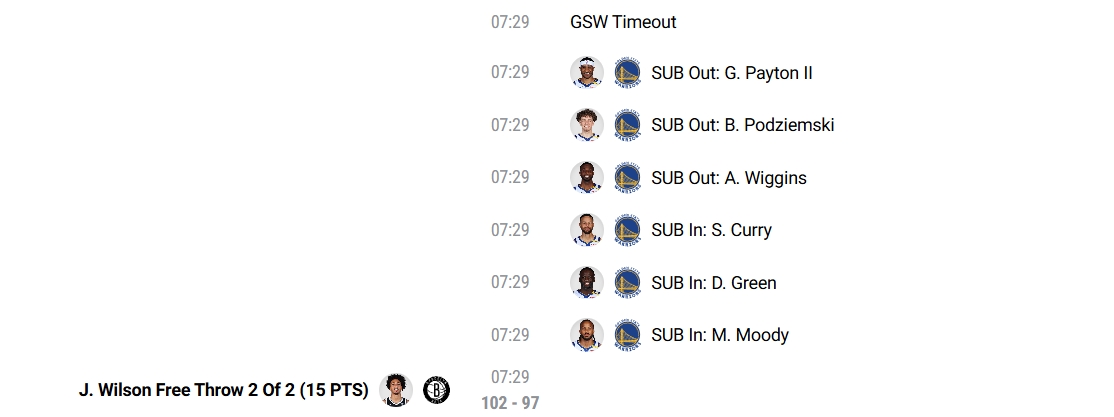Click G. Payton II player headshot
The width and height of the screenshot is (1114, 417).
tap(587, 72)
